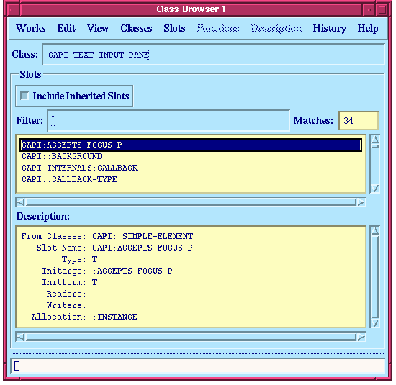The height and width of the screenshot is (385, 396).
Task: Click the slots list scroll-left arrow
Action: click(x=20, y=202)
